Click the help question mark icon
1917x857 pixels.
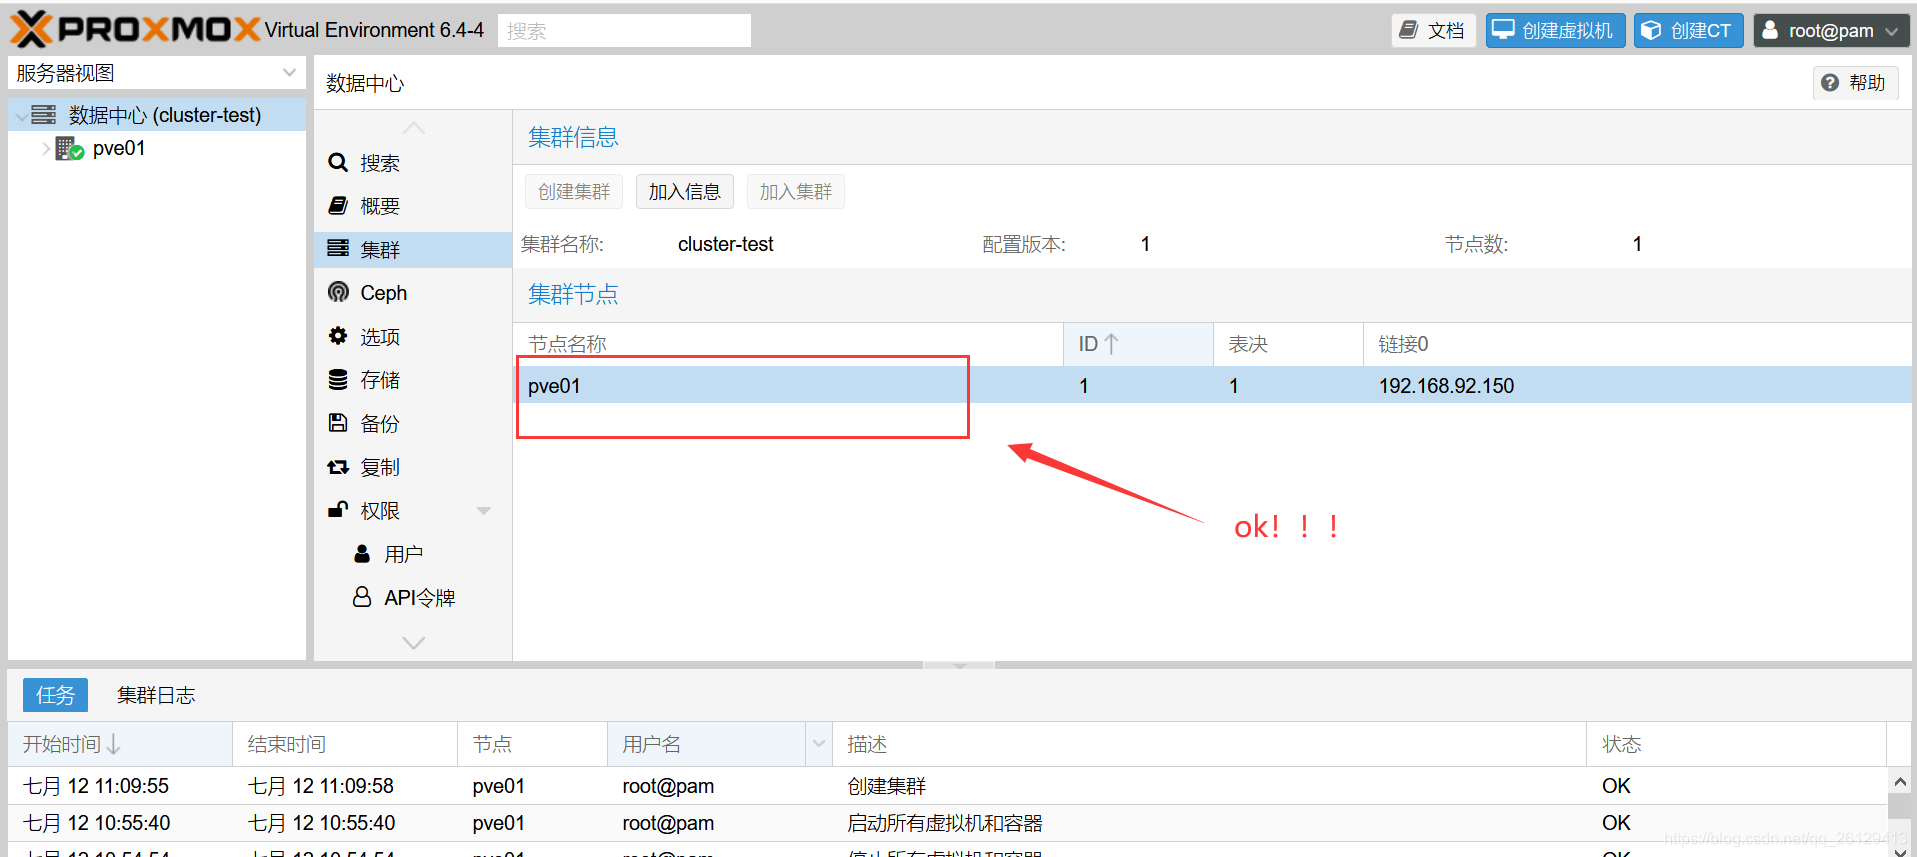[1830, 83]
